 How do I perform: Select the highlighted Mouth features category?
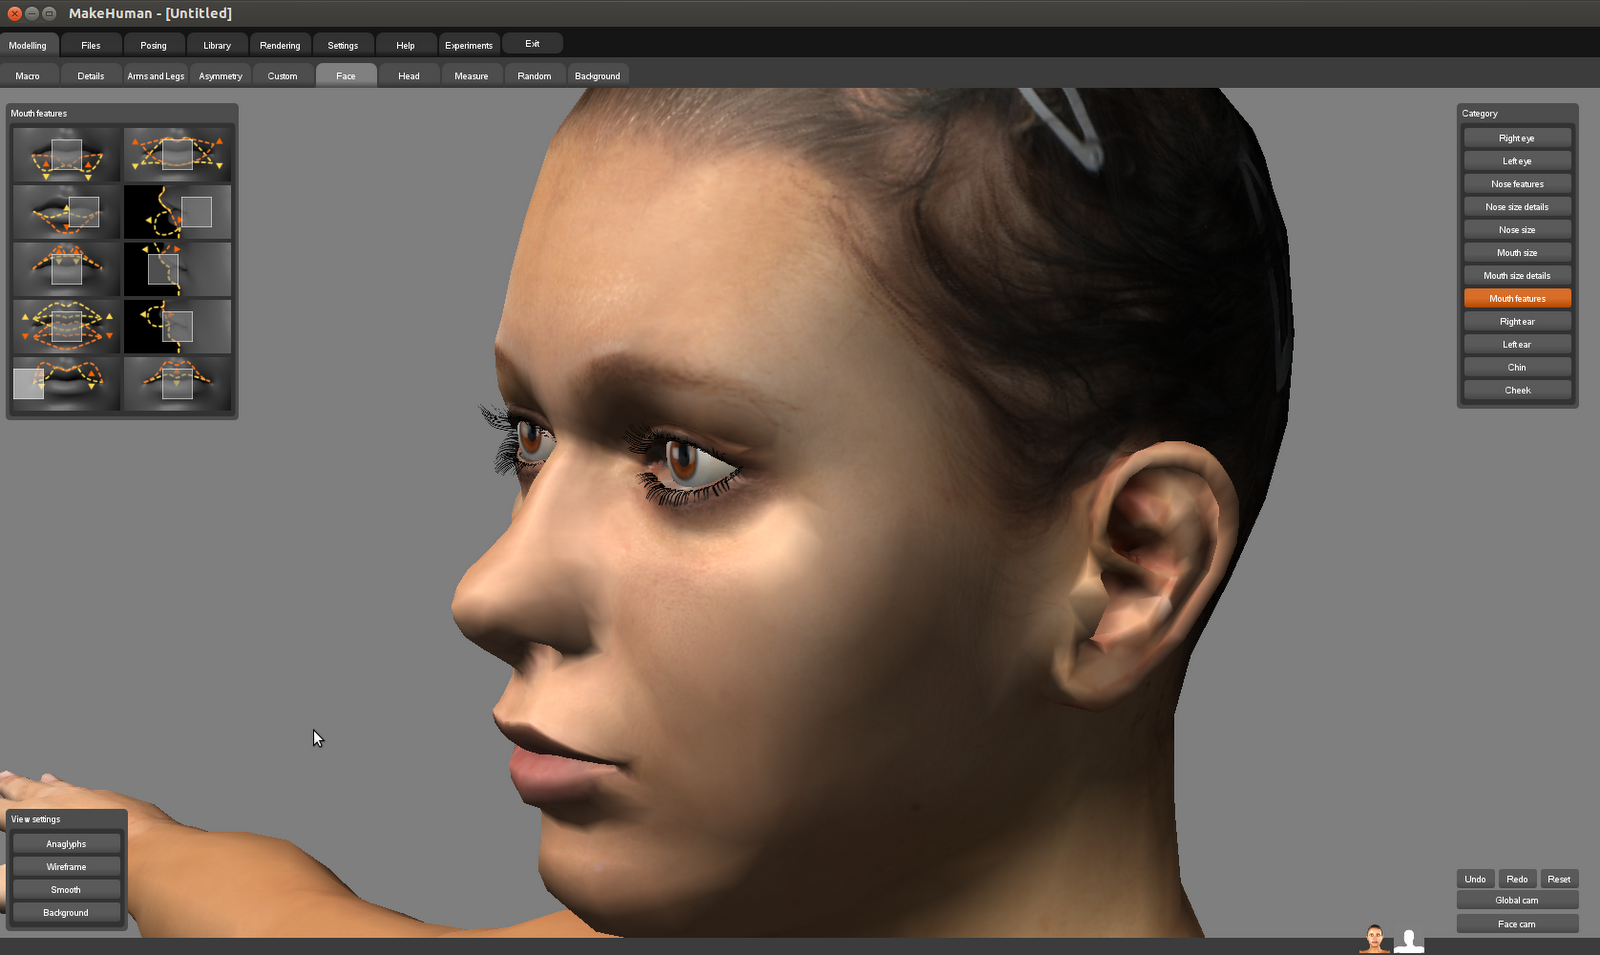(x=1517, y=298)
